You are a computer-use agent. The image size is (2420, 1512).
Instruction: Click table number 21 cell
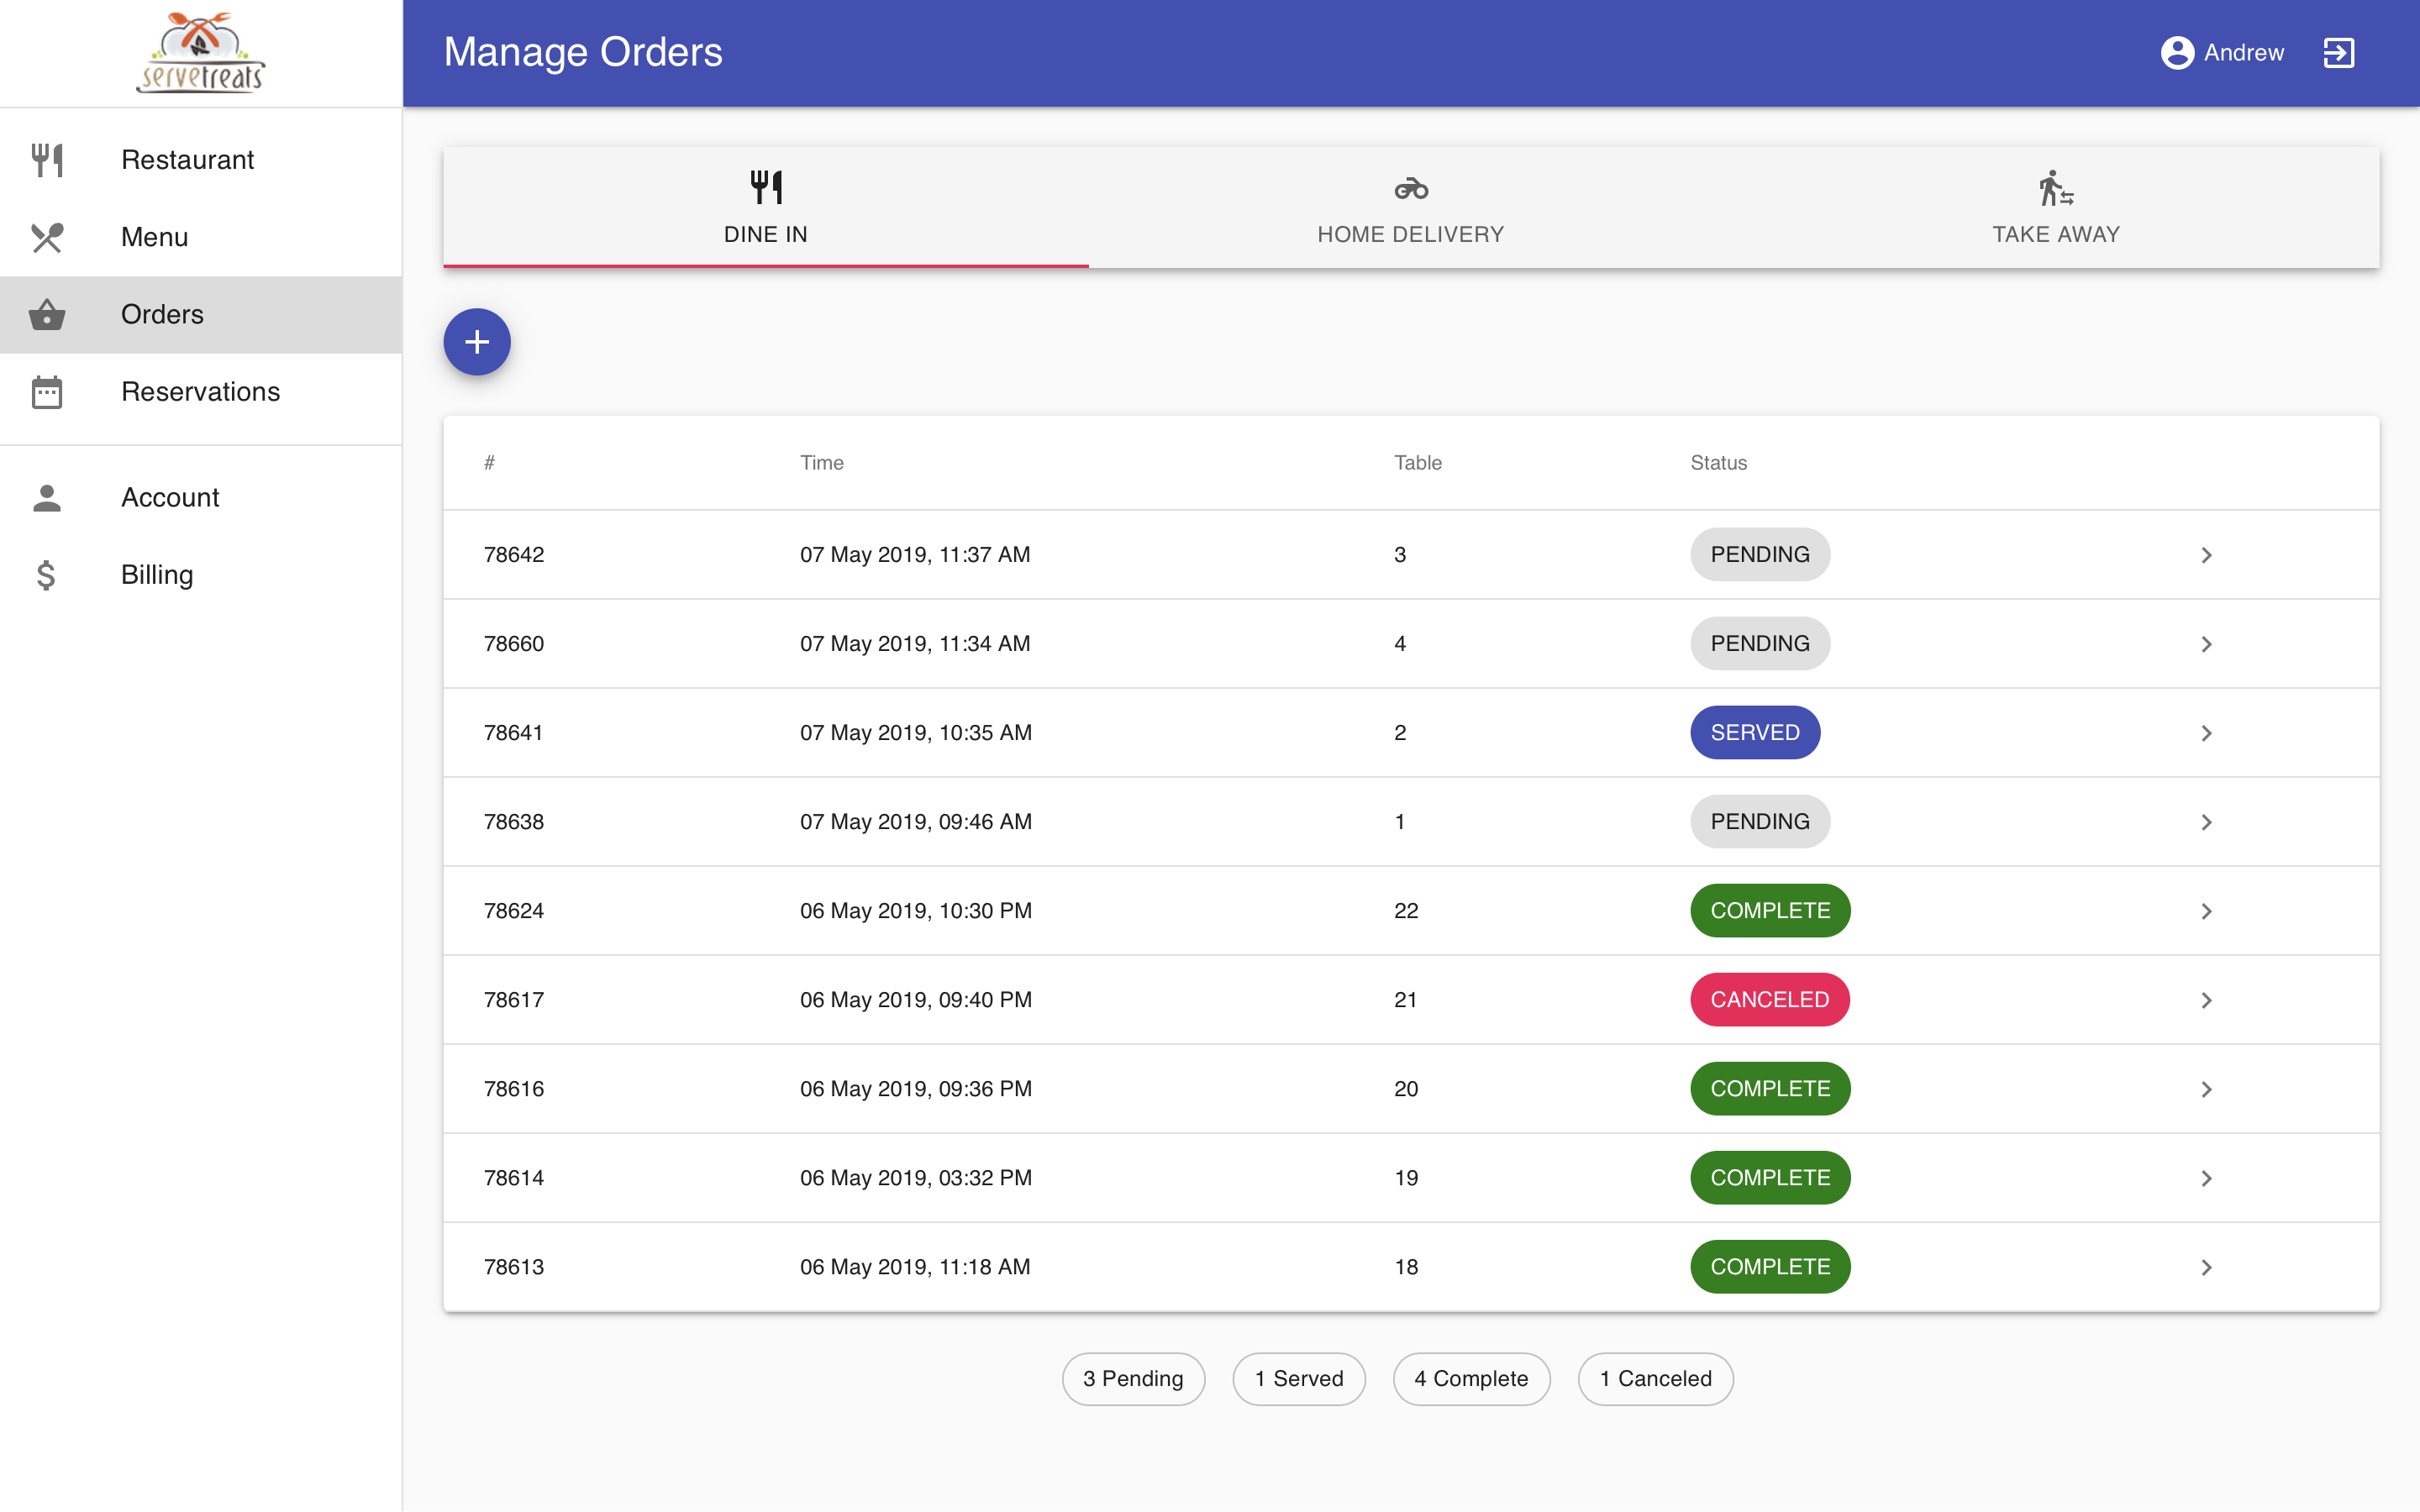click(x=1405, y=1000)
